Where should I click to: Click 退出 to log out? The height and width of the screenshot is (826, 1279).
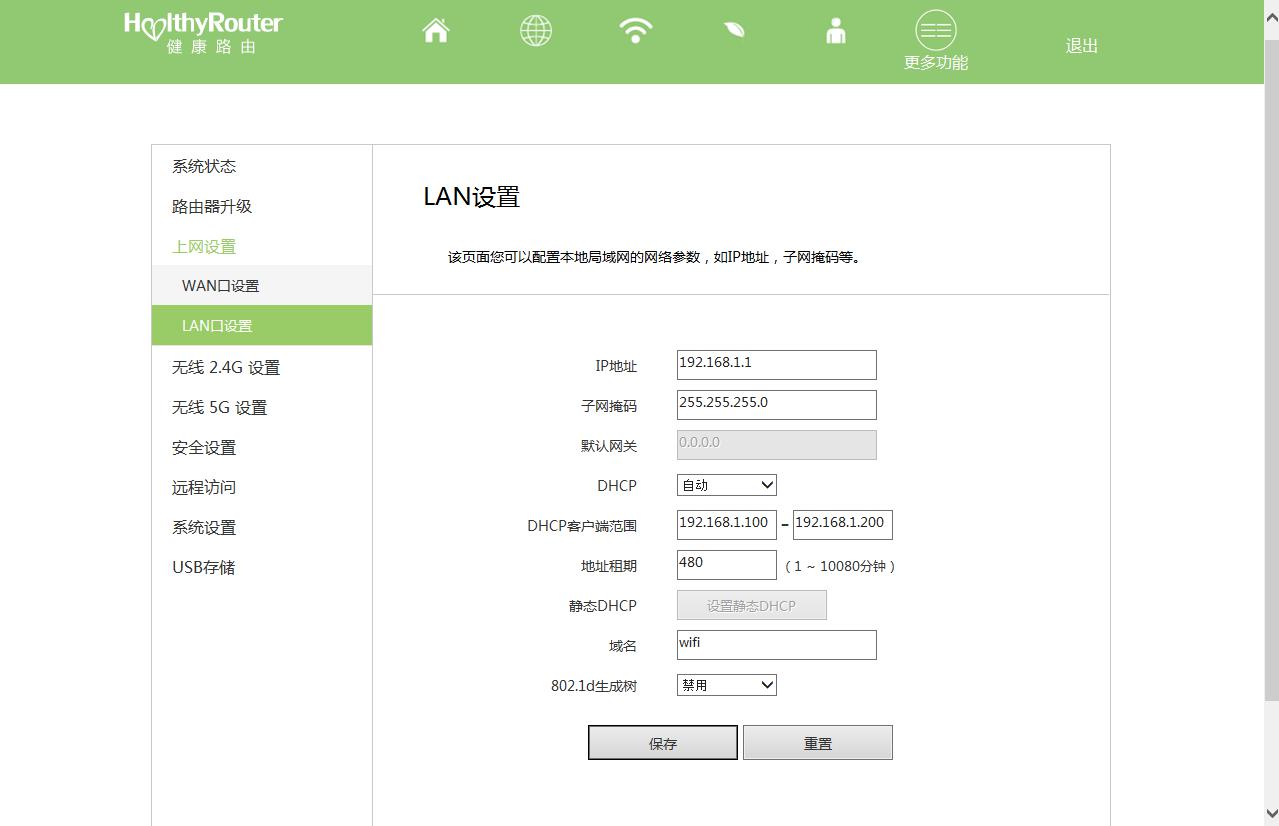click(x=1082, y=46)
